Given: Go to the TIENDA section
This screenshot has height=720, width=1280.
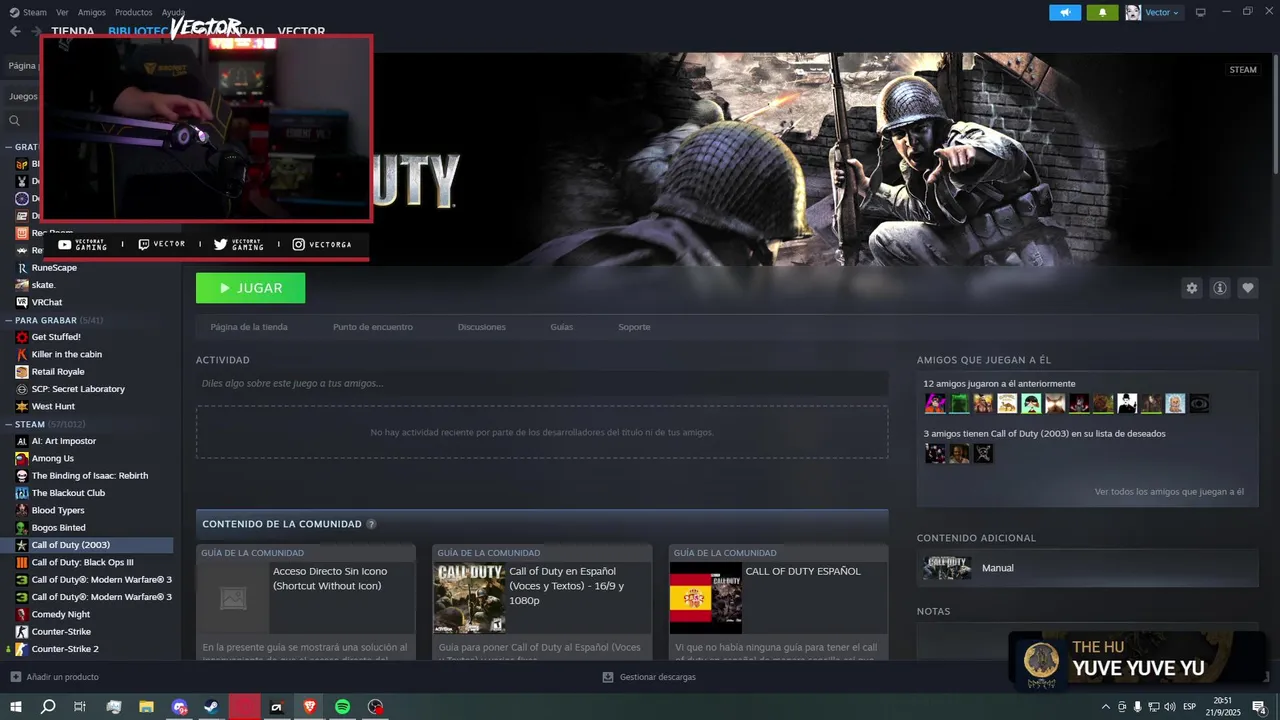Looking at the screenshot, I should click(73, 32).
